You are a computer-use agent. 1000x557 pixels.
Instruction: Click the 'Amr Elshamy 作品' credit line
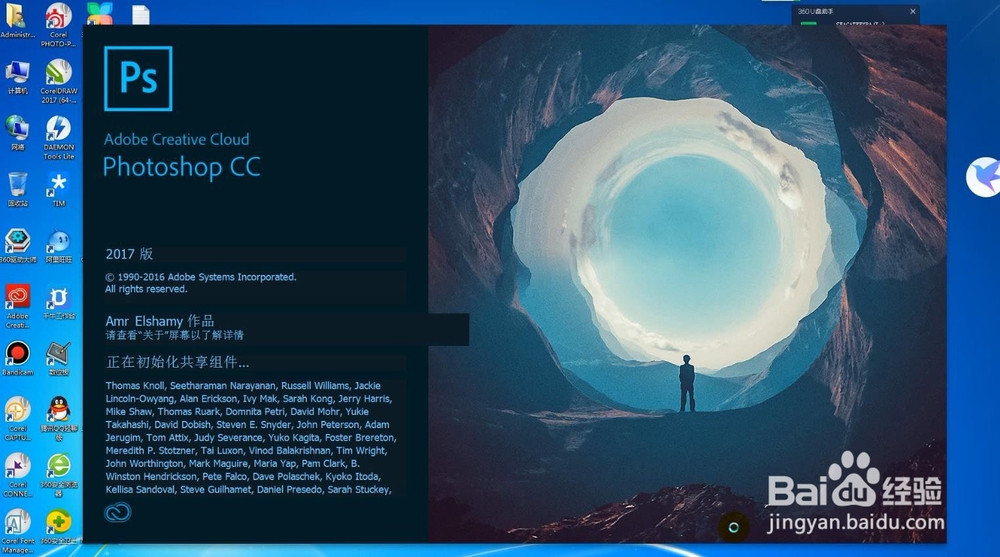pyautogui.click(x=160, y=321)
